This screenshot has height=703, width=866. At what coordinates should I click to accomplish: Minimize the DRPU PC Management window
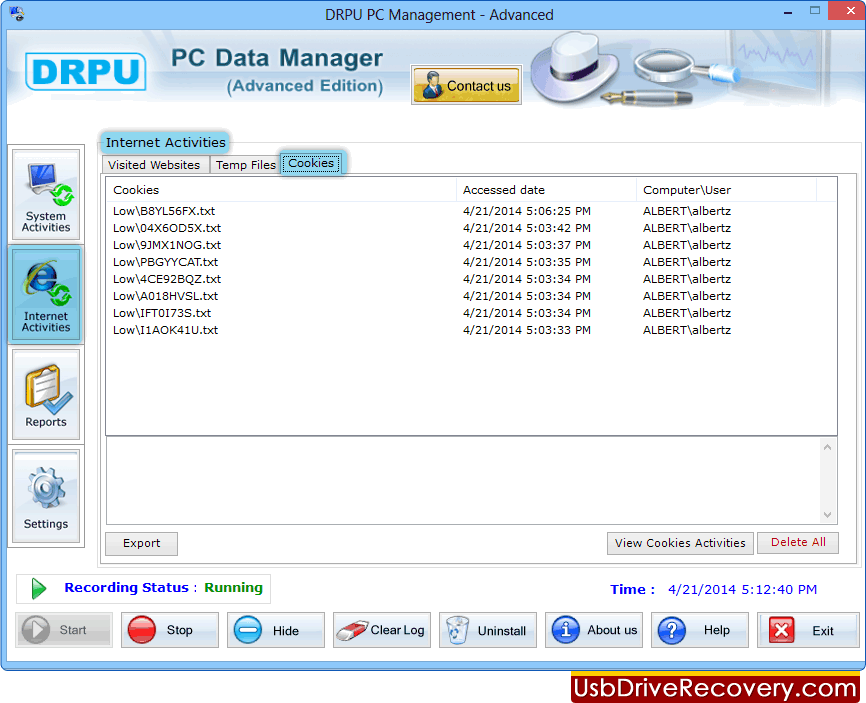pyautogui.click(x=788, y=12)
